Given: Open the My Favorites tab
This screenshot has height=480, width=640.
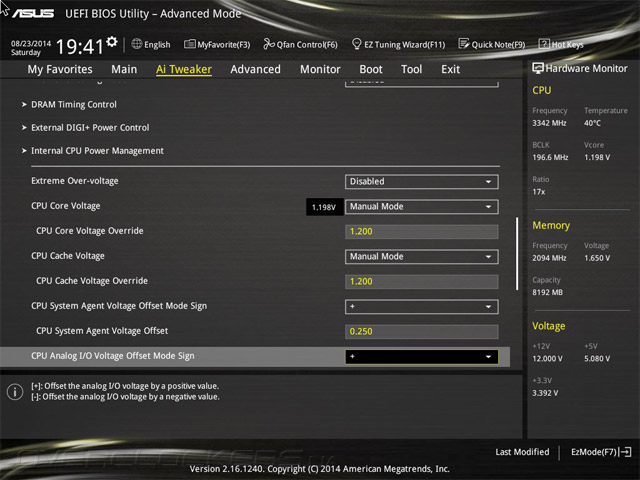Looking at the screenshot, I should pos(60,69).
